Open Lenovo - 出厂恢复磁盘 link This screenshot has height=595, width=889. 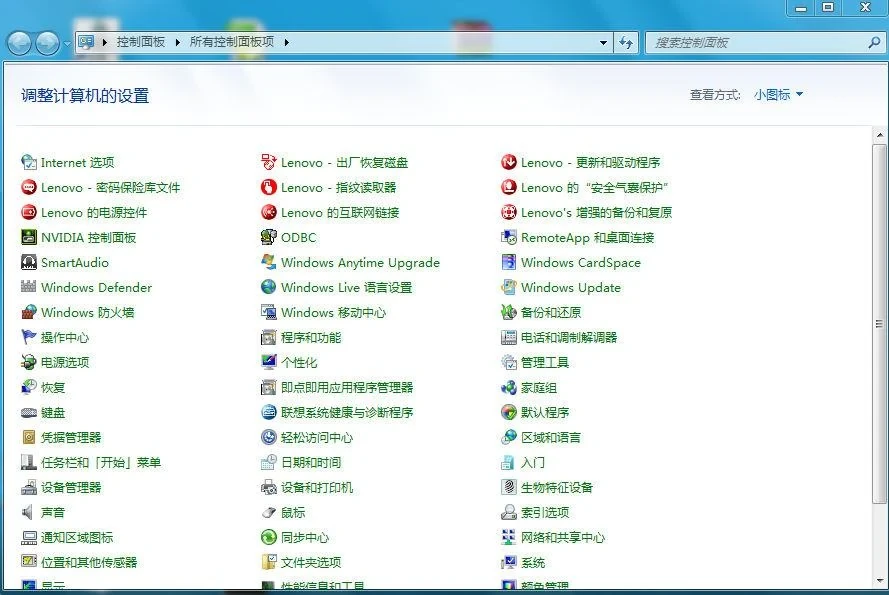click(x=344, y=162)
